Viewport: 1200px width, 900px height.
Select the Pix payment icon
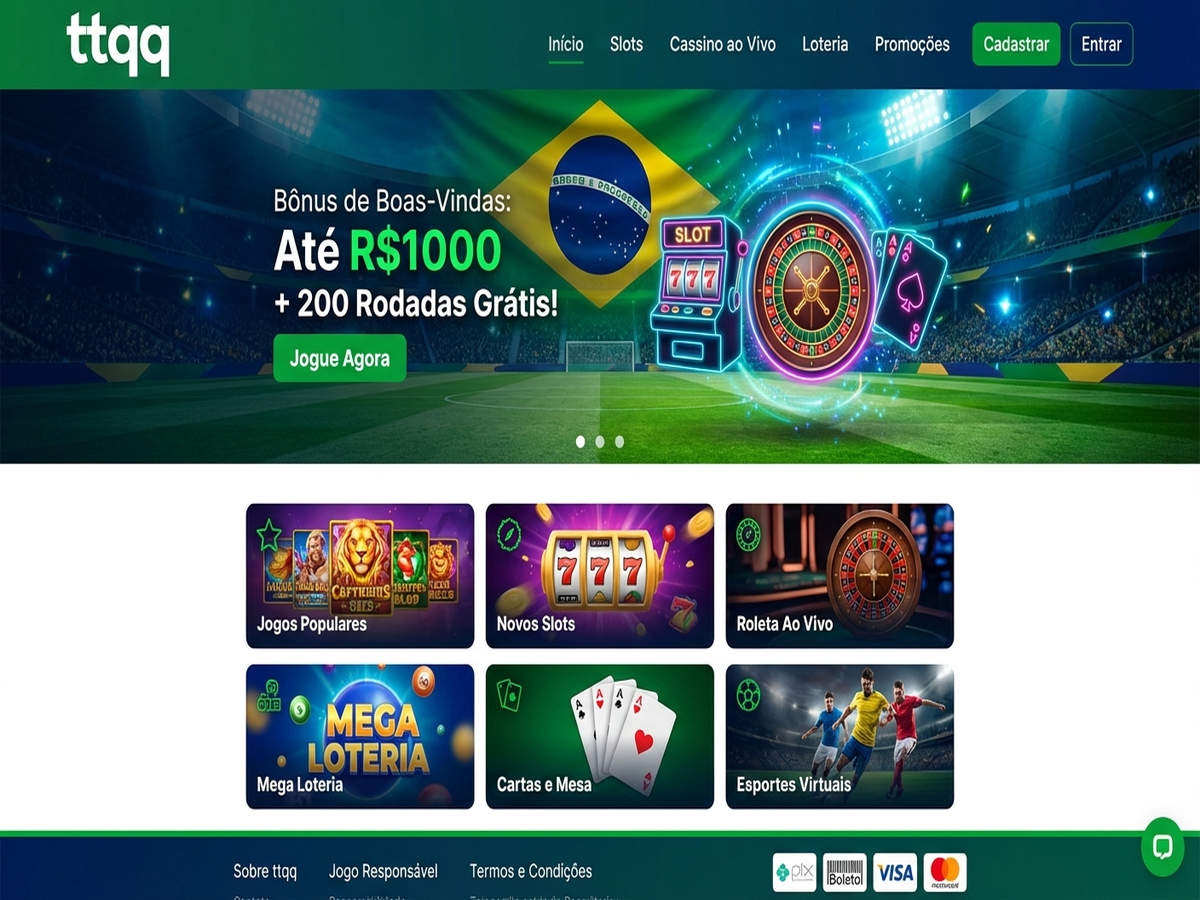tap(795, 873)
